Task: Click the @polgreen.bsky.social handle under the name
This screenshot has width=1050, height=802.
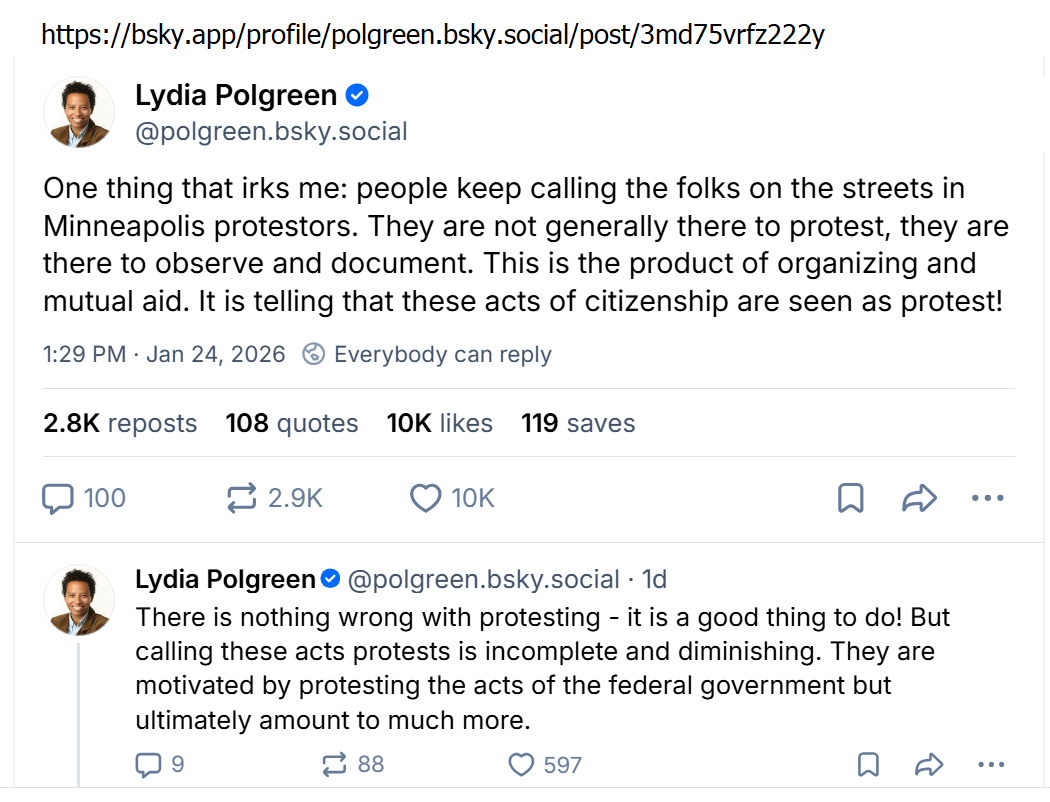Action: click(271, 132)
